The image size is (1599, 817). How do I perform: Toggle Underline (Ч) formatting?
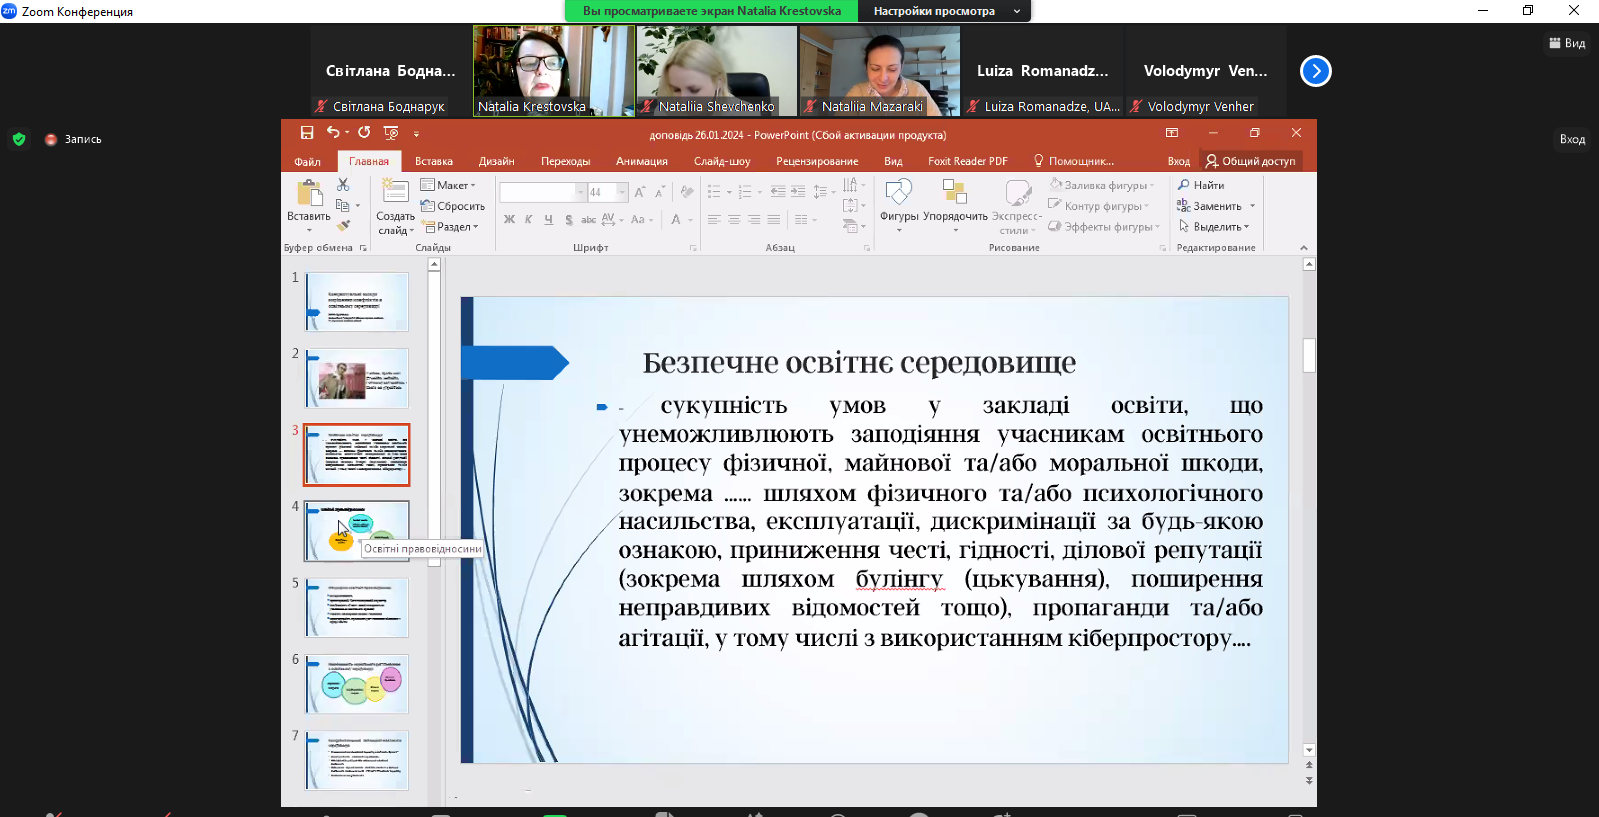pos(549,220)
